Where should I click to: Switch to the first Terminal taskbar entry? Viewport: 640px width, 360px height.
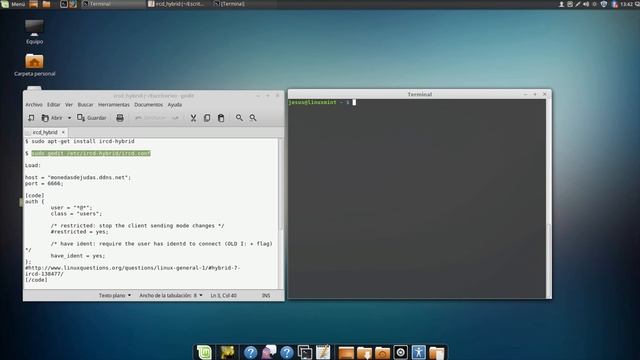[112, 4]
